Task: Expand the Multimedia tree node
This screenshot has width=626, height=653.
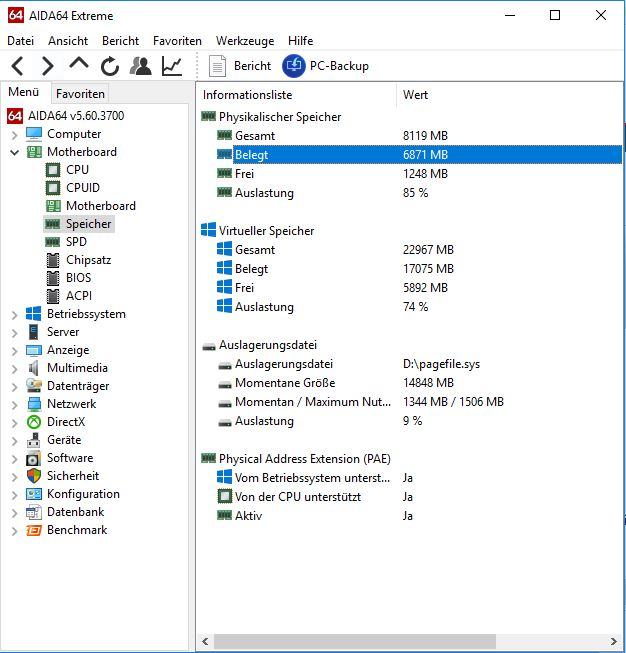Action: [x=15, y=369]
